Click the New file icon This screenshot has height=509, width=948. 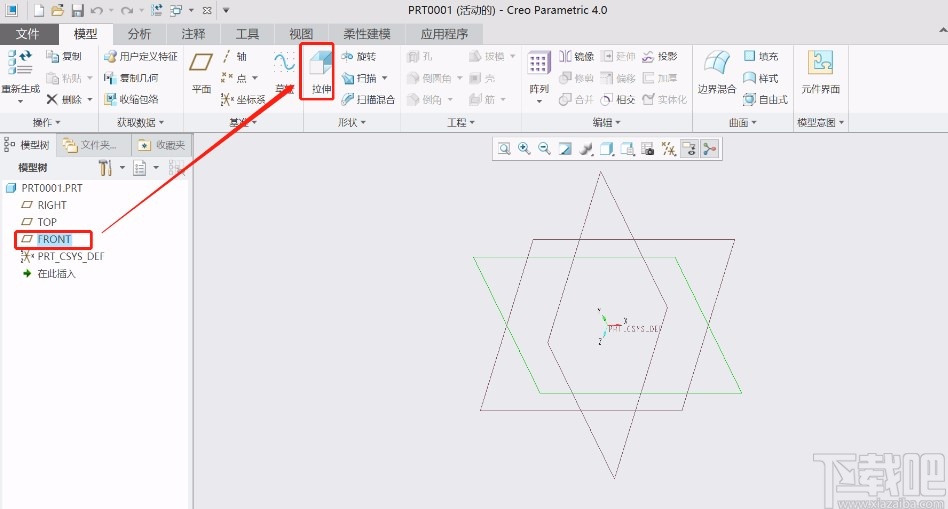tap(39, 10)
